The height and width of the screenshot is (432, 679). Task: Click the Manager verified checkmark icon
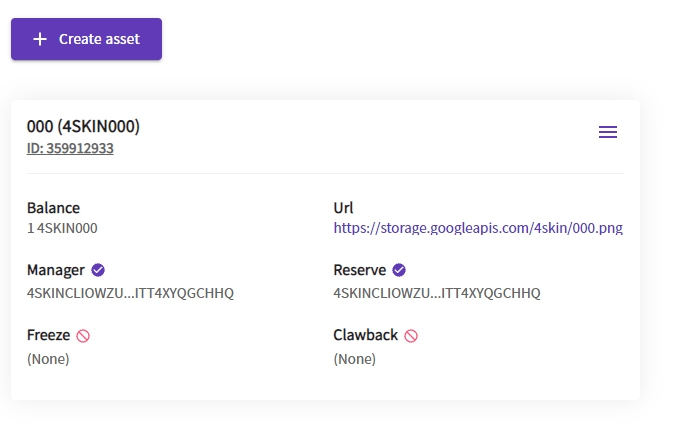tap(98, 270)
